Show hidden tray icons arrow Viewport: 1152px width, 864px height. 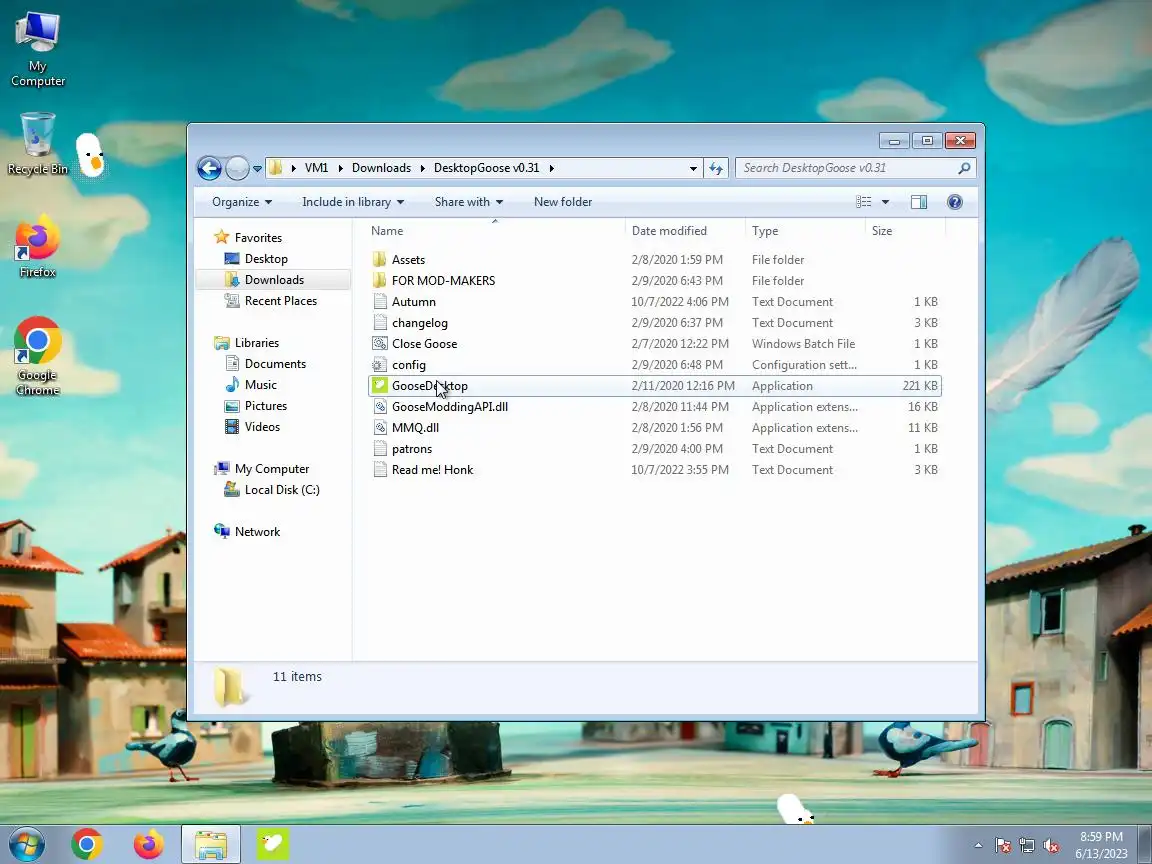pyautogui.click(x=978, y=846)
